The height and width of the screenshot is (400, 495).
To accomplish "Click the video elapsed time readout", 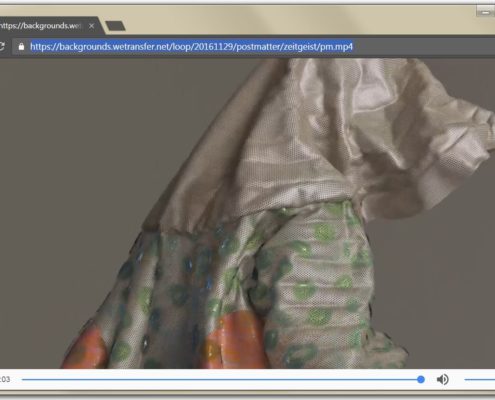I will (5, 379).
